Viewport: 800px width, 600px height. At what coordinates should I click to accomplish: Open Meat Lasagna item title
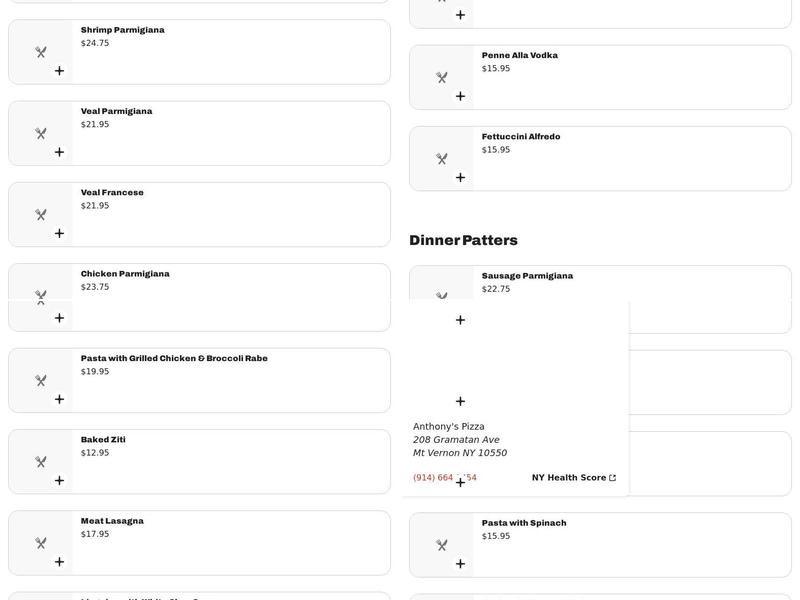pos(112,521)
